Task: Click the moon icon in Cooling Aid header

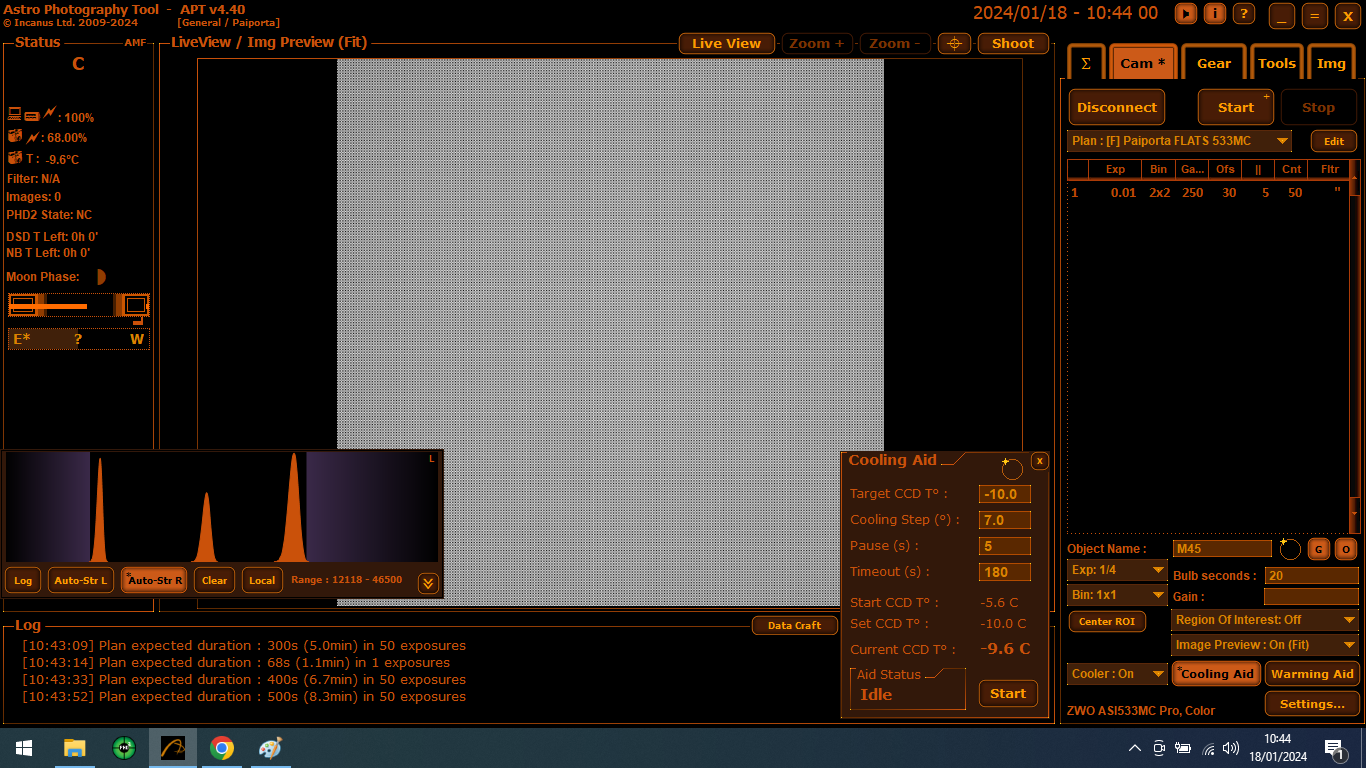Action: tap(1011, 468)
